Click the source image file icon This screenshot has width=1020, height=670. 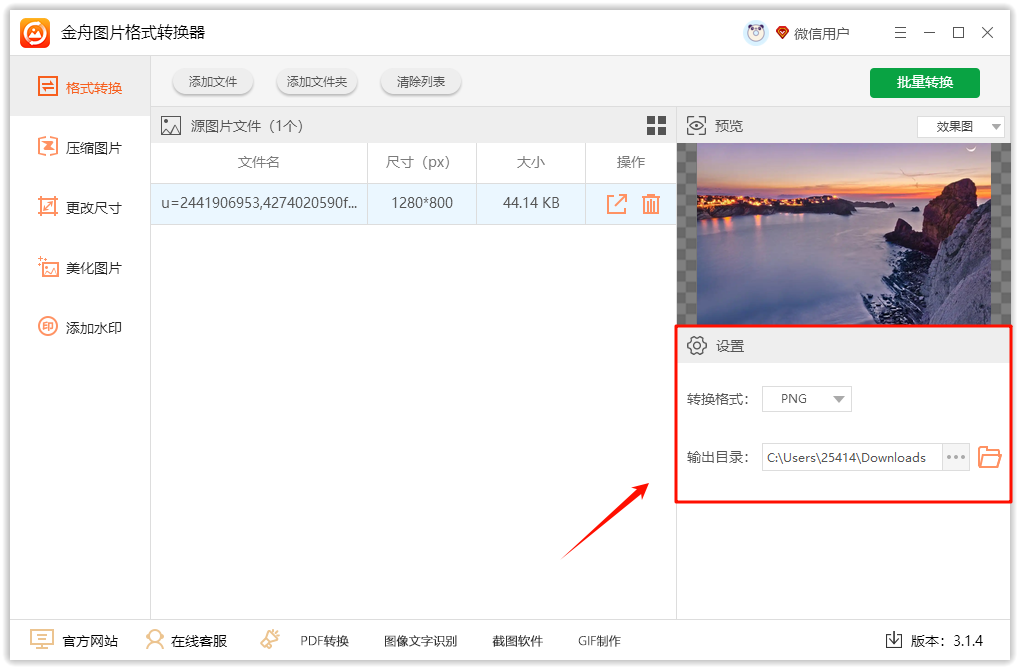click(171, 126)
